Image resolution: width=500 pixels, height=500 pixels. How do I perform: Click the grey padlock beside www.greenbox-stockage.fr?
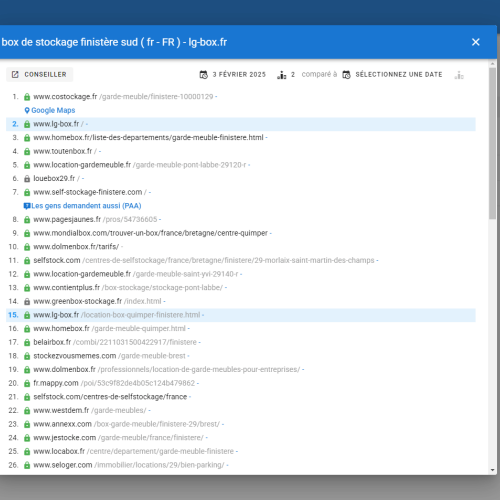[x=27, y=301]
